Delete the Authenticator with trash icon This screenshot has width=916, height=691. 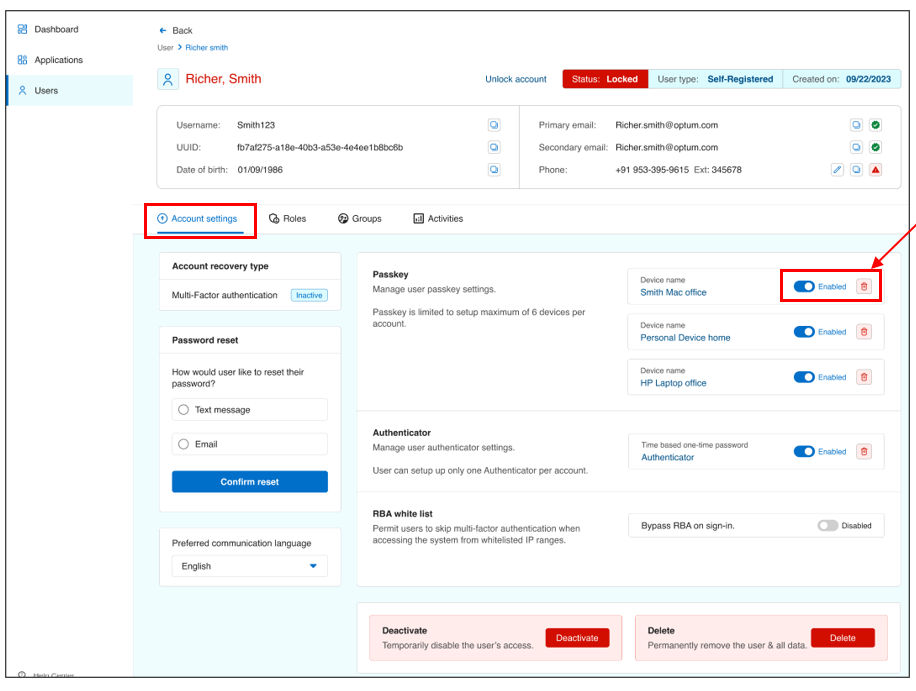click(864, 452)
